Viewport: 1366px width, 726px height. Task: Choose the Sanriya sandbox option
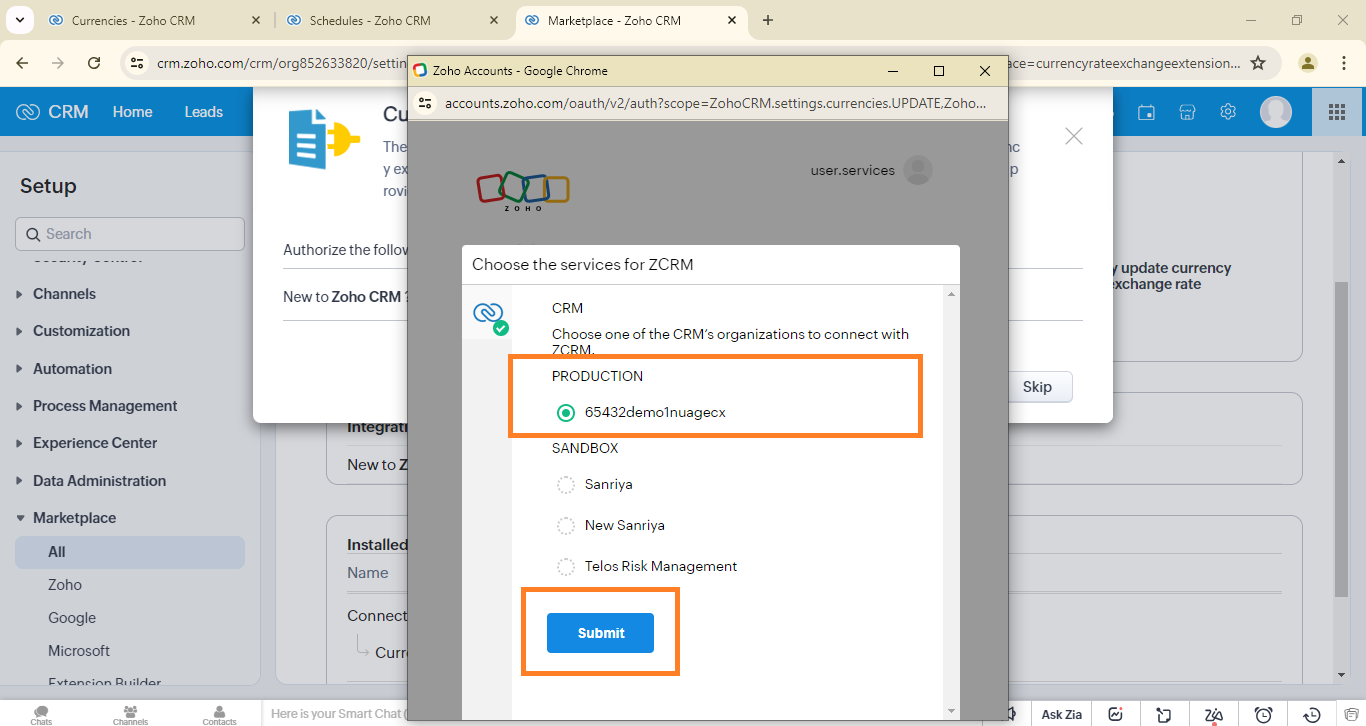(x=566, y=485)
